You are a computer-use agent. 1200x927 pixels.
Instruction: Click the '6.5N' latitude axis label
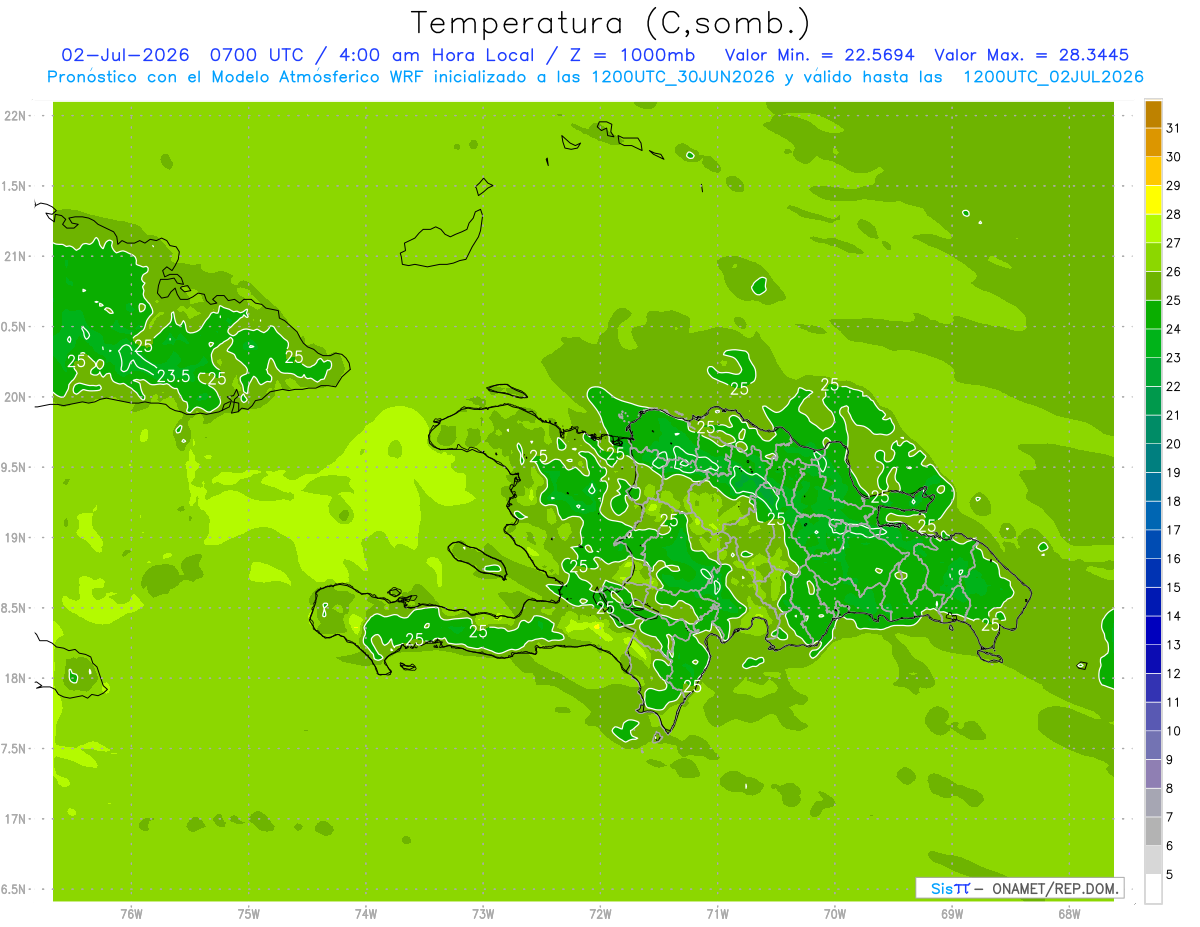[15, 890]
